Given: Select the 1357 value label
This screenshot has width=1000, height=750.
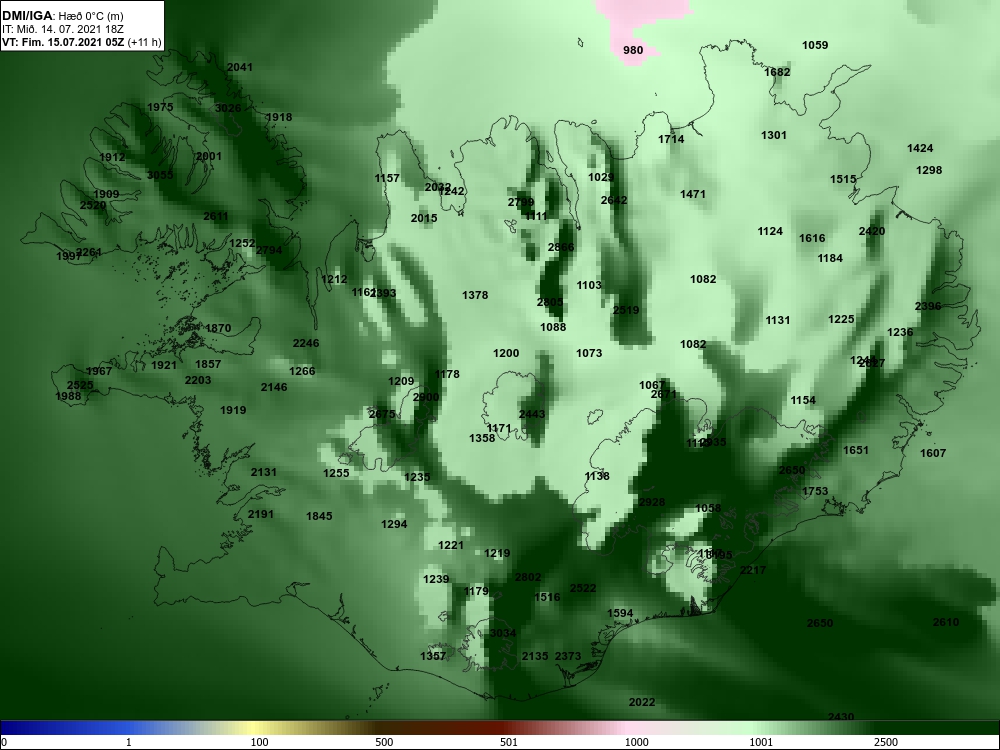Looking at the screenshot, I should pos(433,656).
